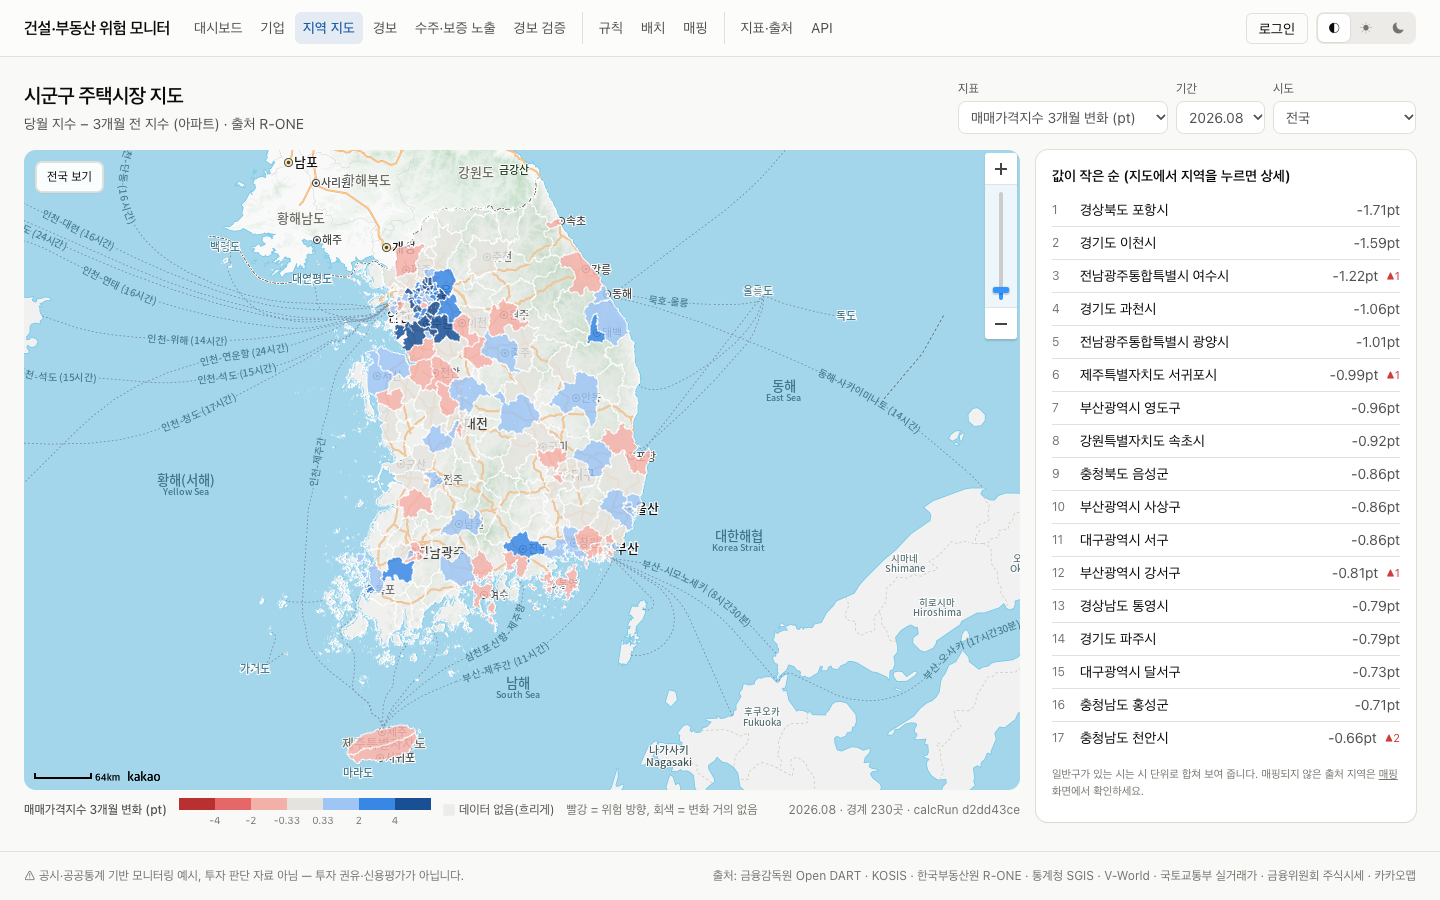Image resolution: width=1440 pixels, height=900 pixels.
Task: Select the 충청북도 음성군 row
Action: [1226, 474]
